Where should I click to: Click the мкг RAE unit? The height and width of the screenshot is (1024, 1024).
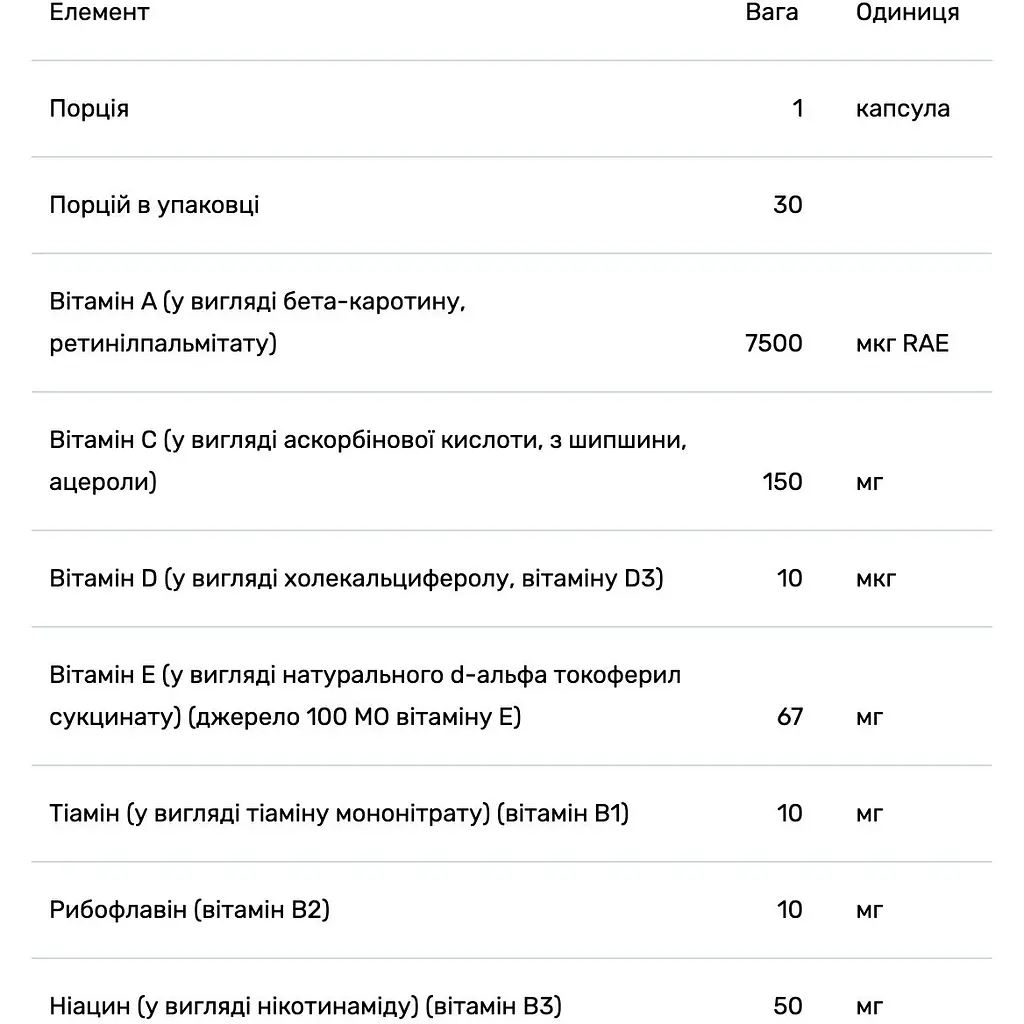tap(902, 344)
